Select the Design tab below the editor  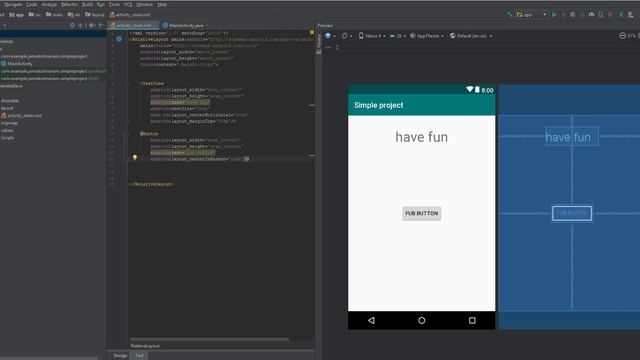coord(120,356)
